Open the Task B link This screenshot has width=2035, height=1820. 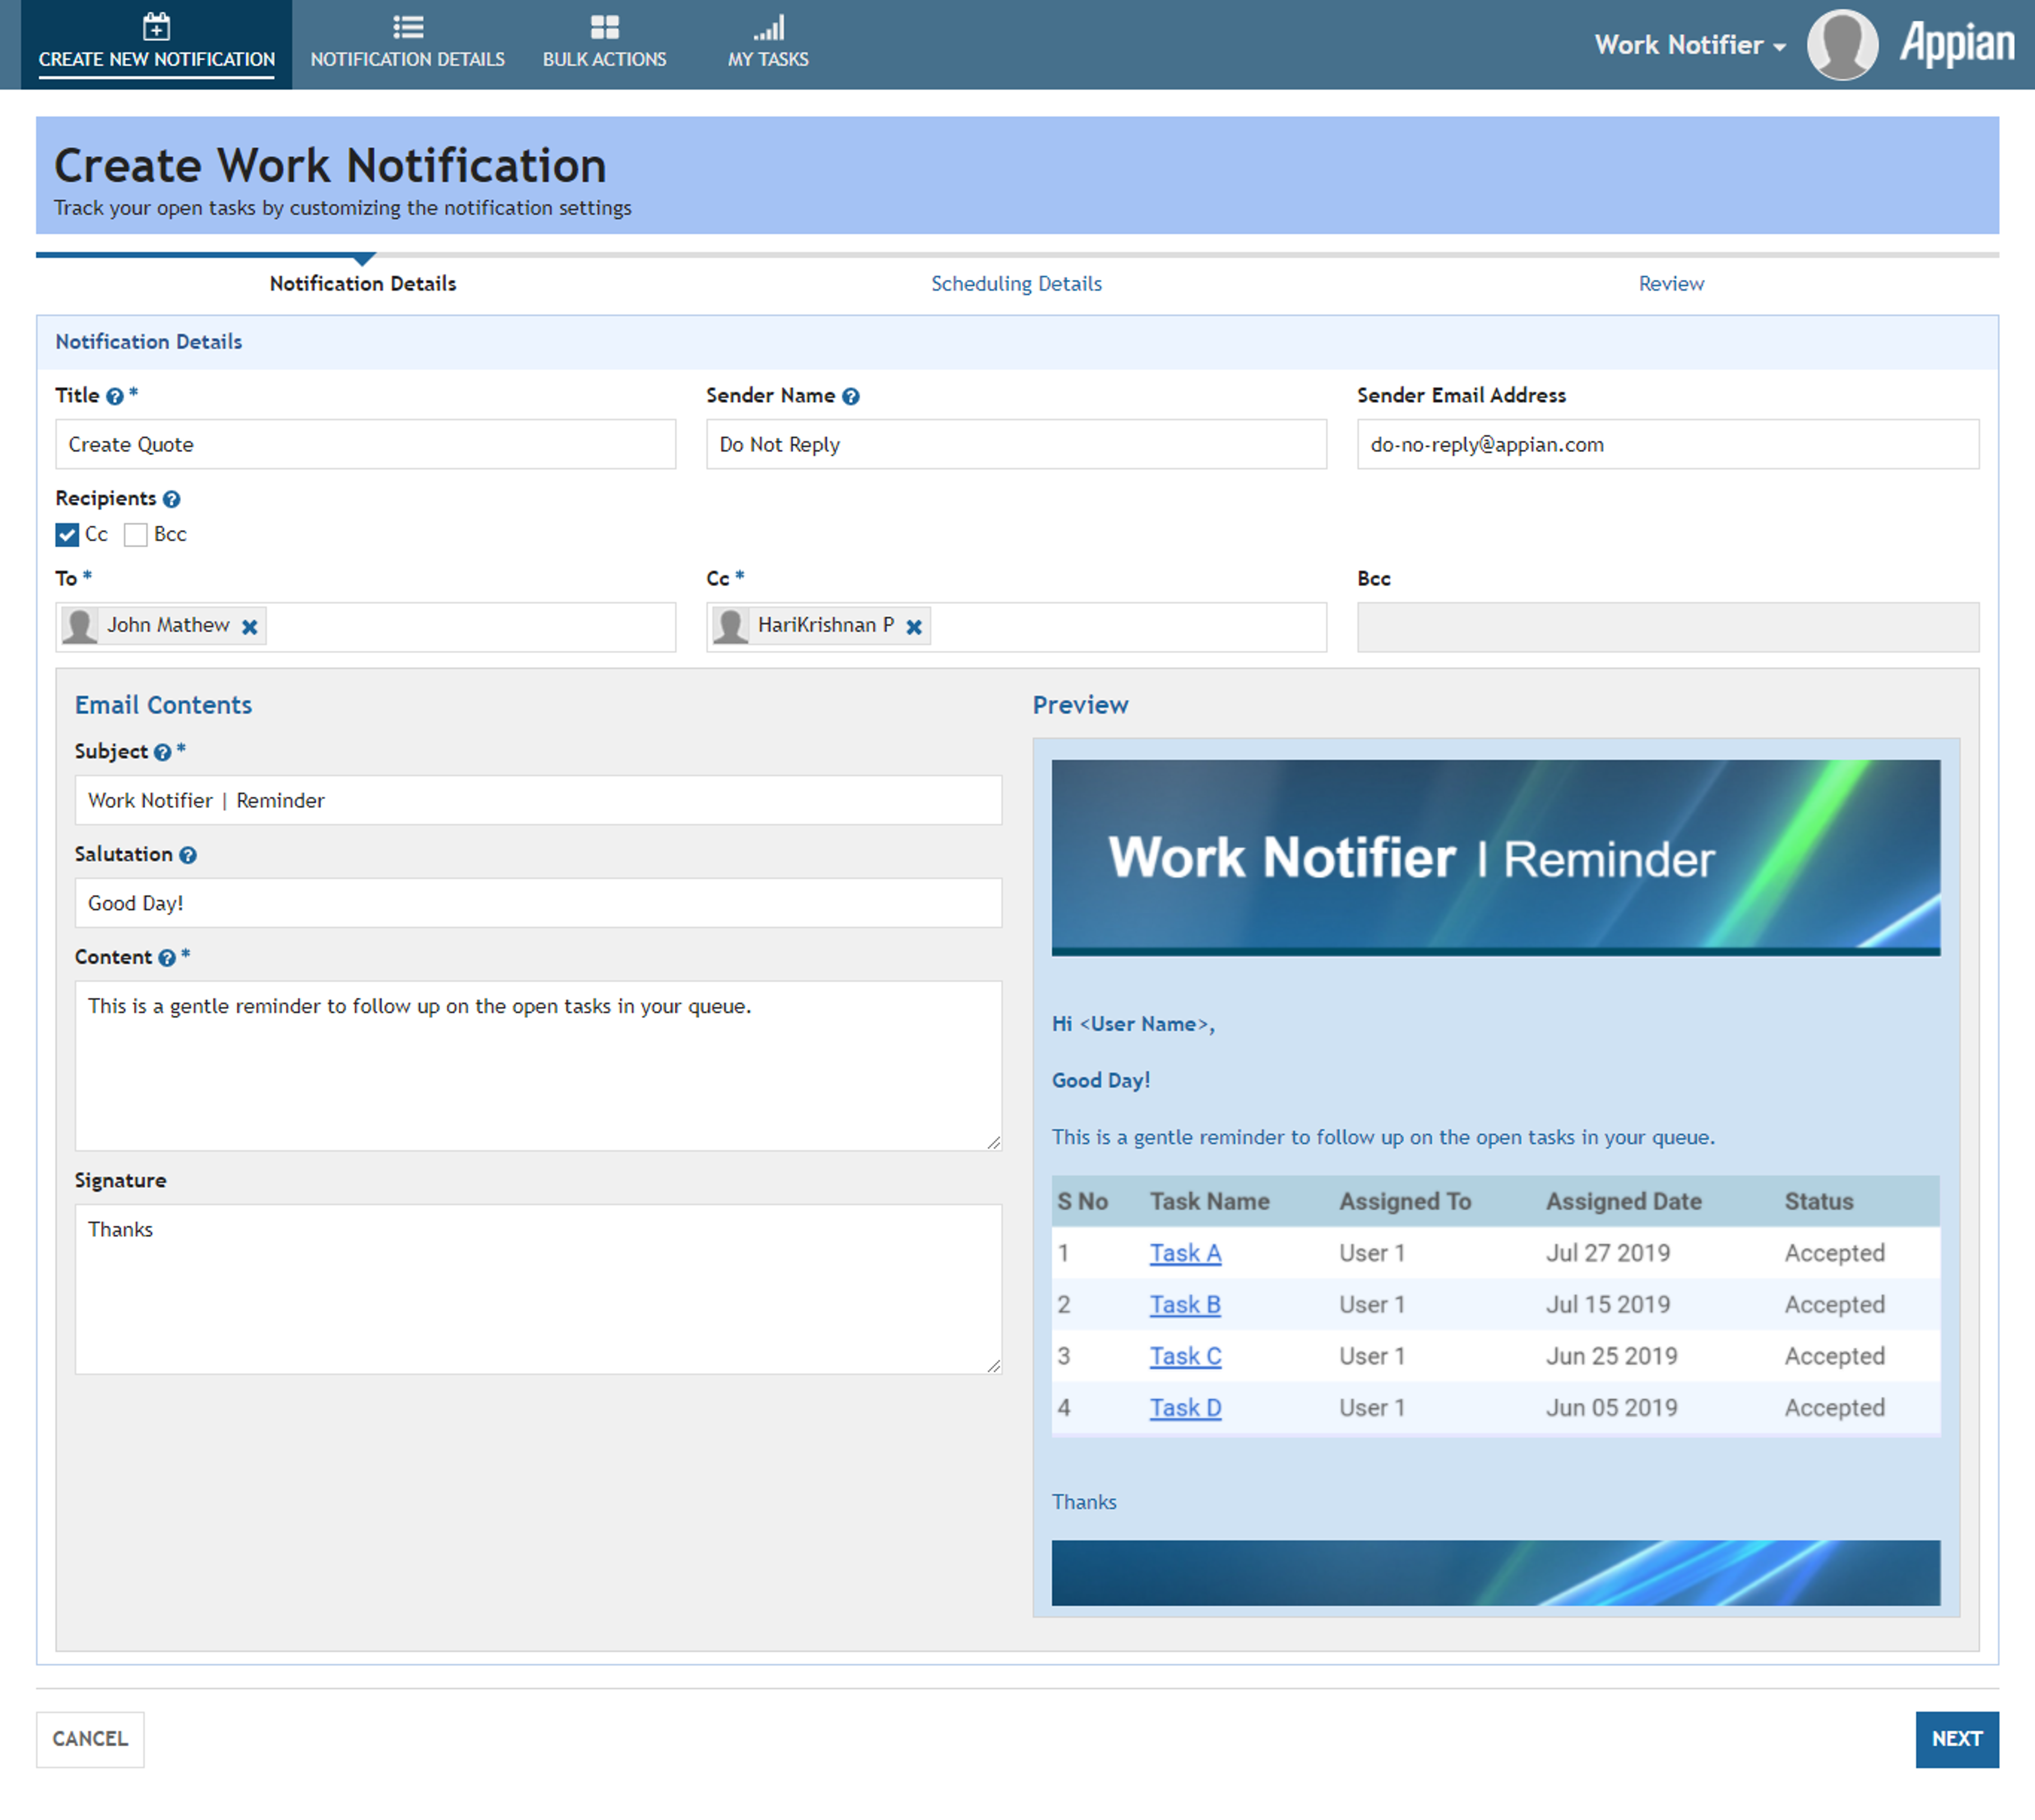1185,1305
